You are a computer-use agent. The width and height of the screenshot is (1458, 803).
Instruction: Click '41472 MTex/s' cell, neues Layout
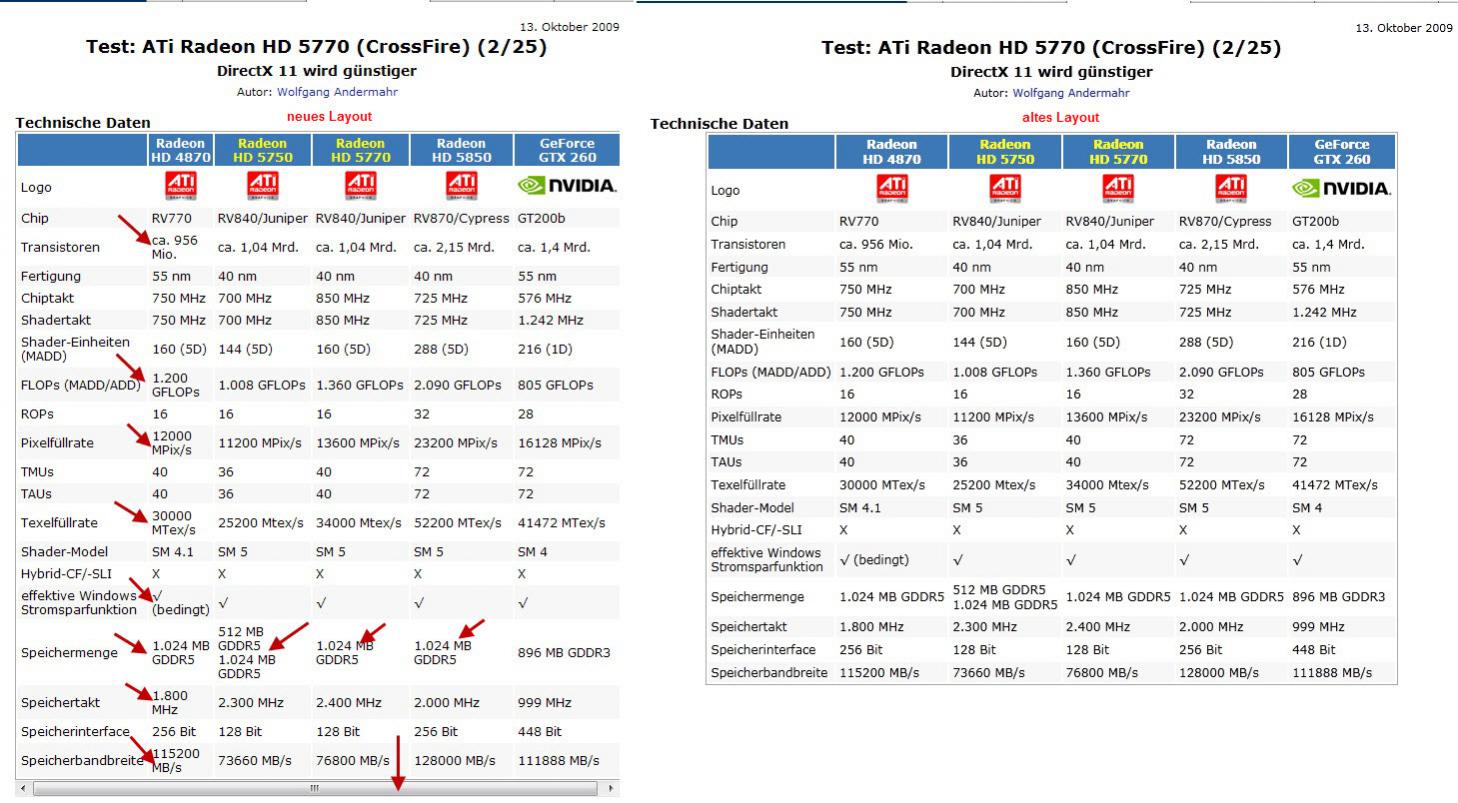pyautogui.click(x=561, y=523)
